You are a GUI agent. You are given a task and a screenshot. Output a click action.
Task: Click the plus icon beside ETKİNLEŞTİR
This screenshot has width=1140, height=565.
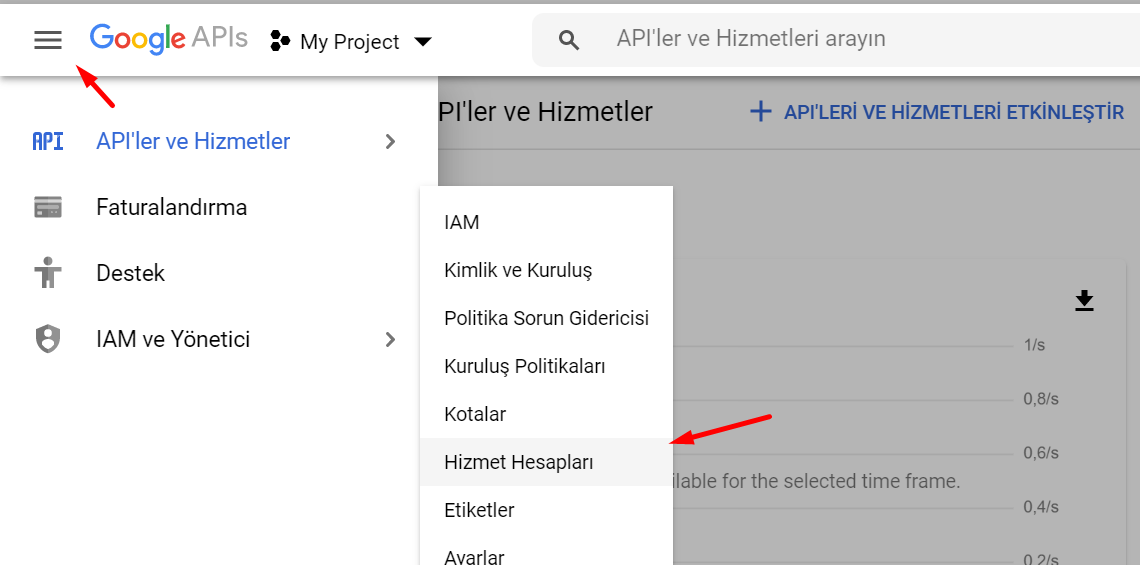(760, 112)
